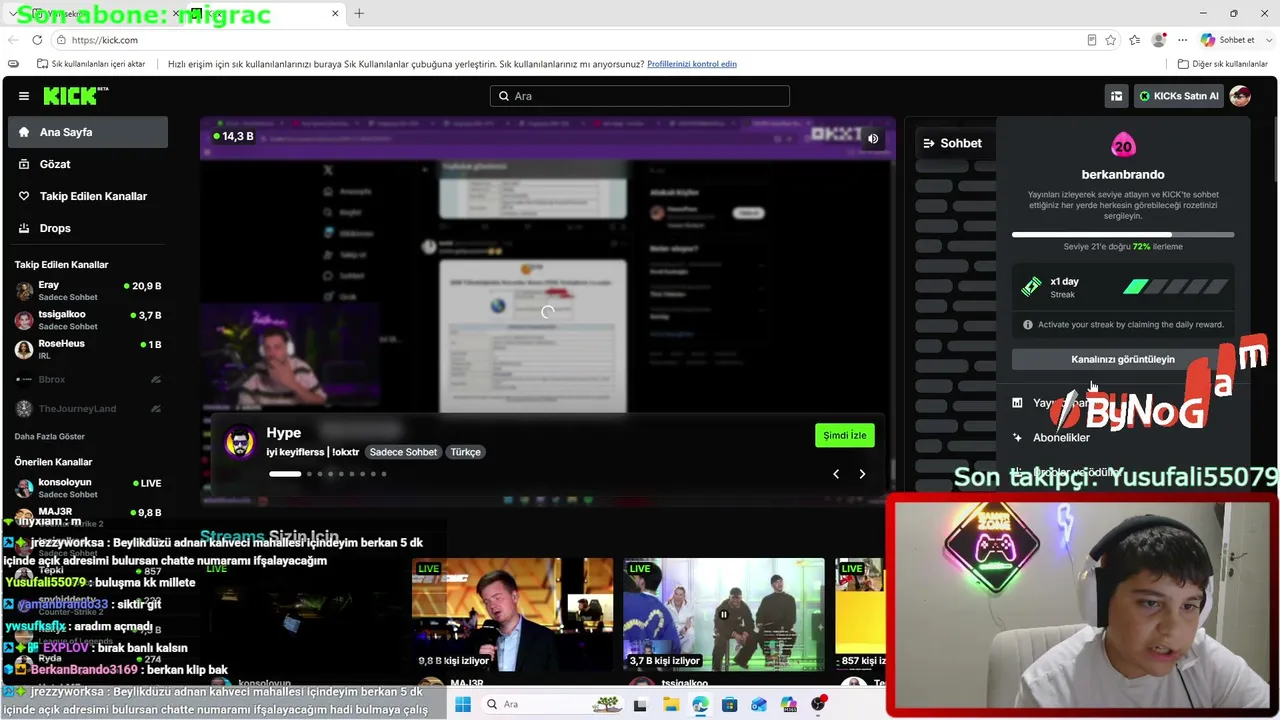Viewport: 1280px width, 720px height.
Task: Click the Şimdi İzle button
Action: point(845,435)
